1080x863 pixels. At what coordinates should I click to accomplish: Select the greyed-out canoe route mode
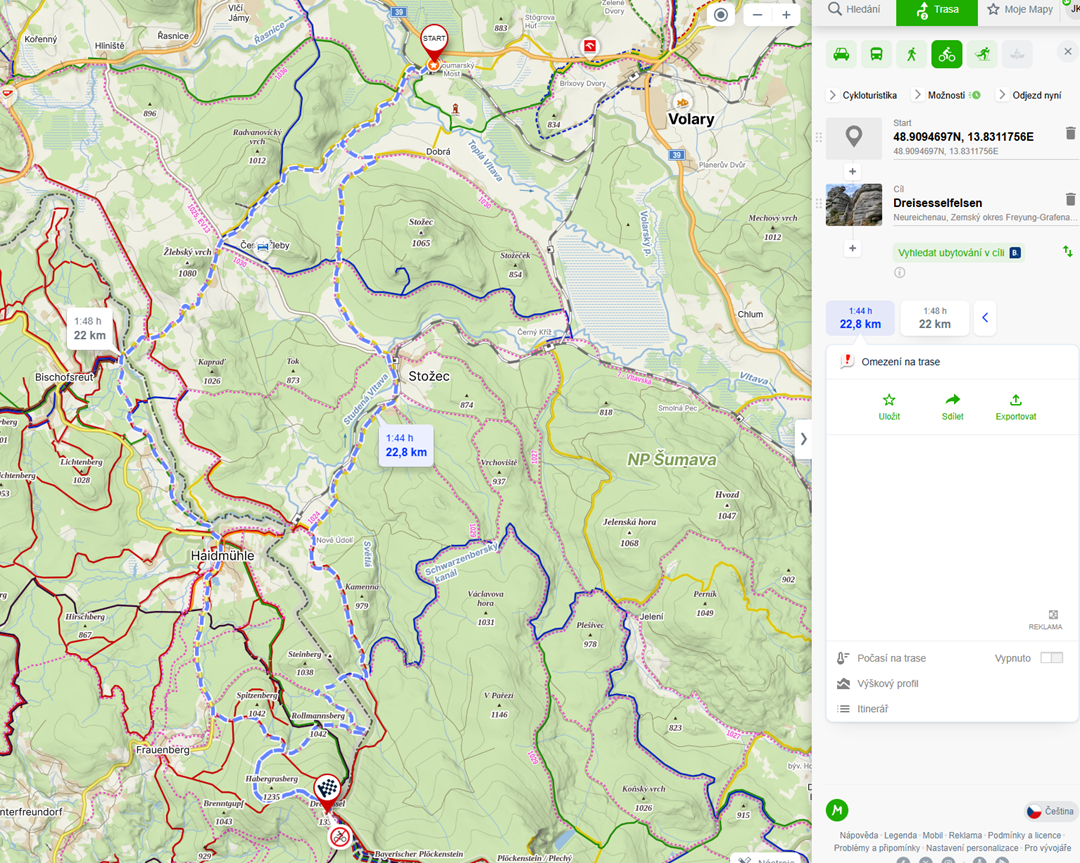[1017, 54]
